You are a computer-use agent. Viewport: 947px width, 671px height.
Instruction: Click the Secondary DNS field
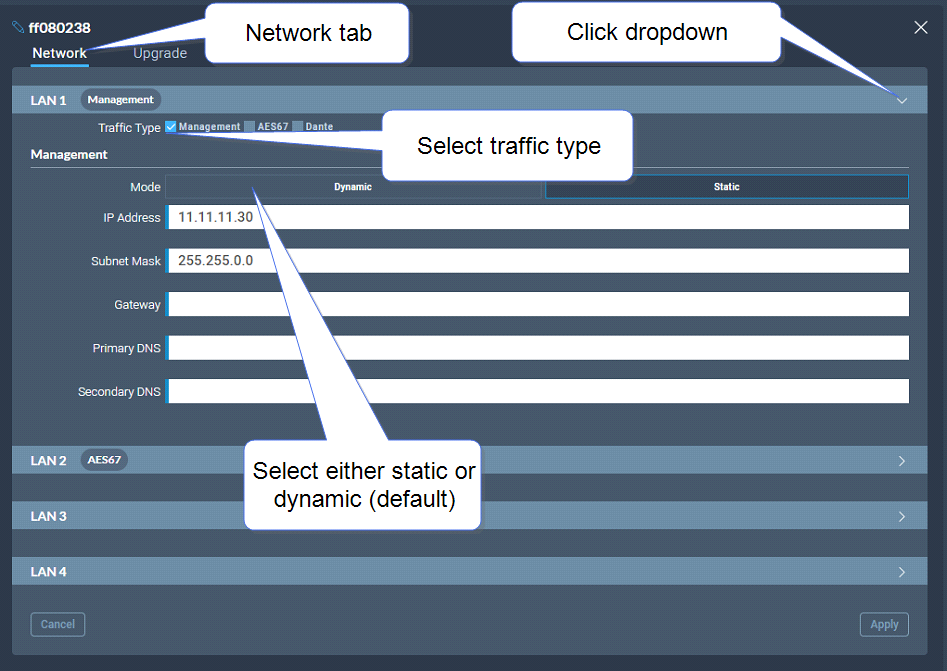coord(538,391)
